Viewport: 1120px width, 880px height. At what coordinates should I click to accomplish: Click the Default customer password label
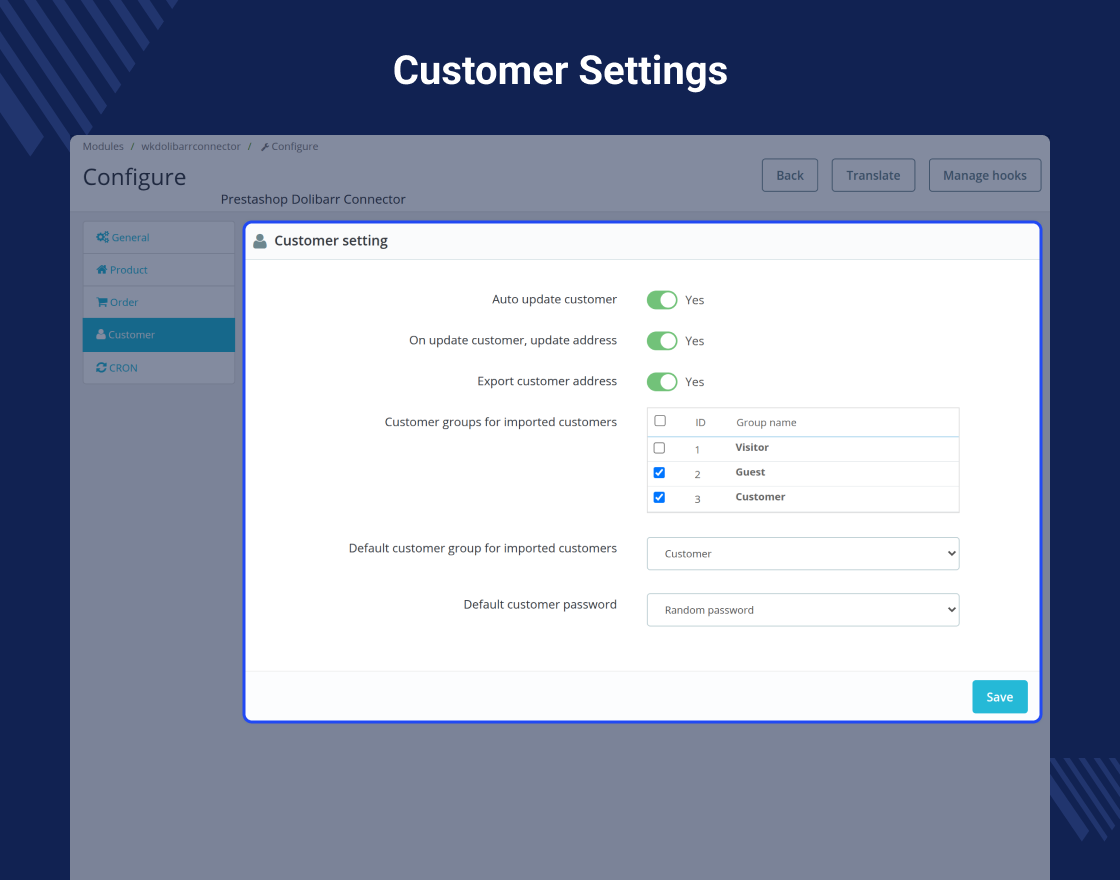point(540,604)
